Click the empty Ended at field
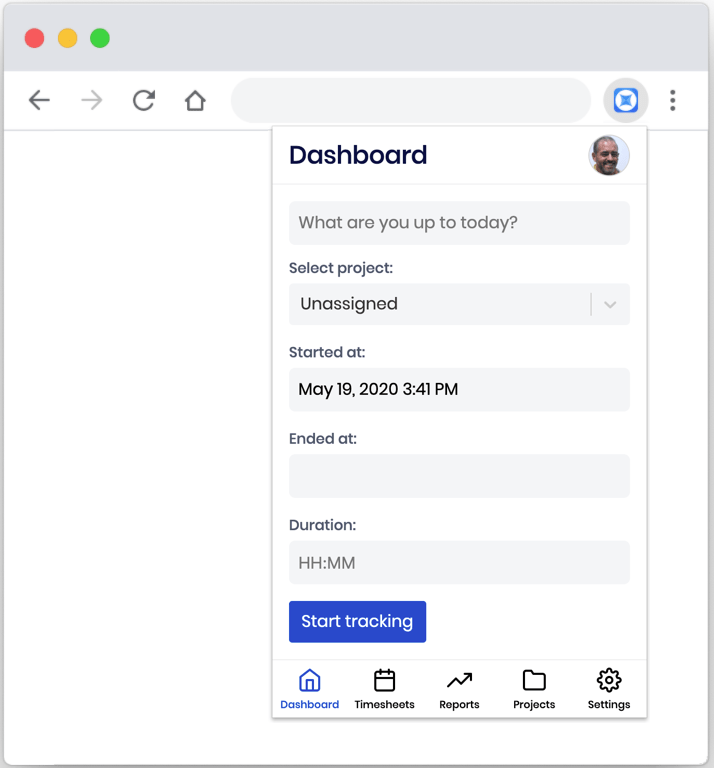Image resolution: width=714 pixels, height=768 pixels. coord(459,476)
